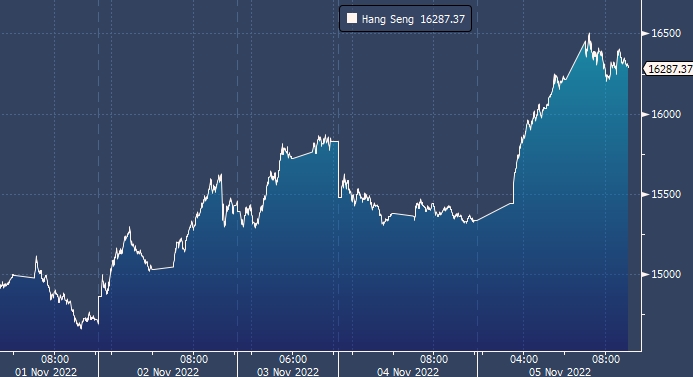Click the 06:00 time label on 03 Nov

293,359
